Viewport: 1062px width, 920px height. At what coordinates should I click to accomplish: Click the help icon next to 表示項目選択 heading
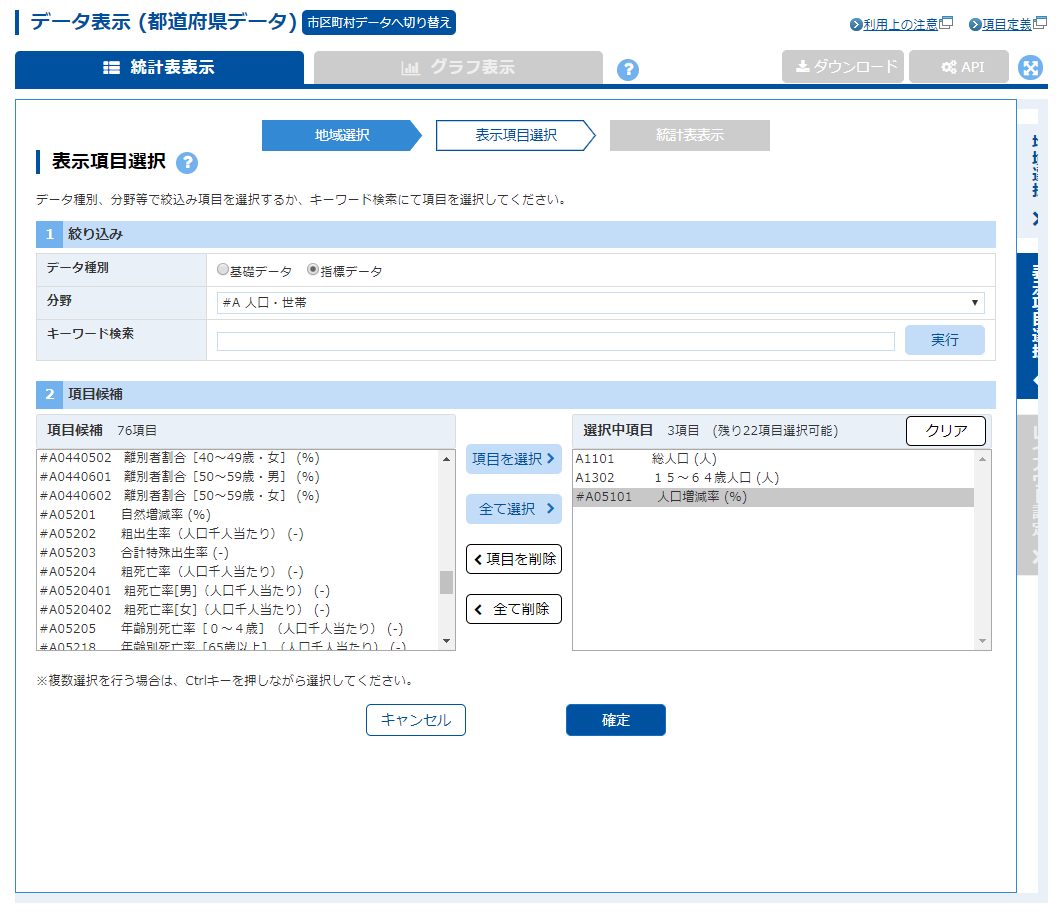(187, 164)
